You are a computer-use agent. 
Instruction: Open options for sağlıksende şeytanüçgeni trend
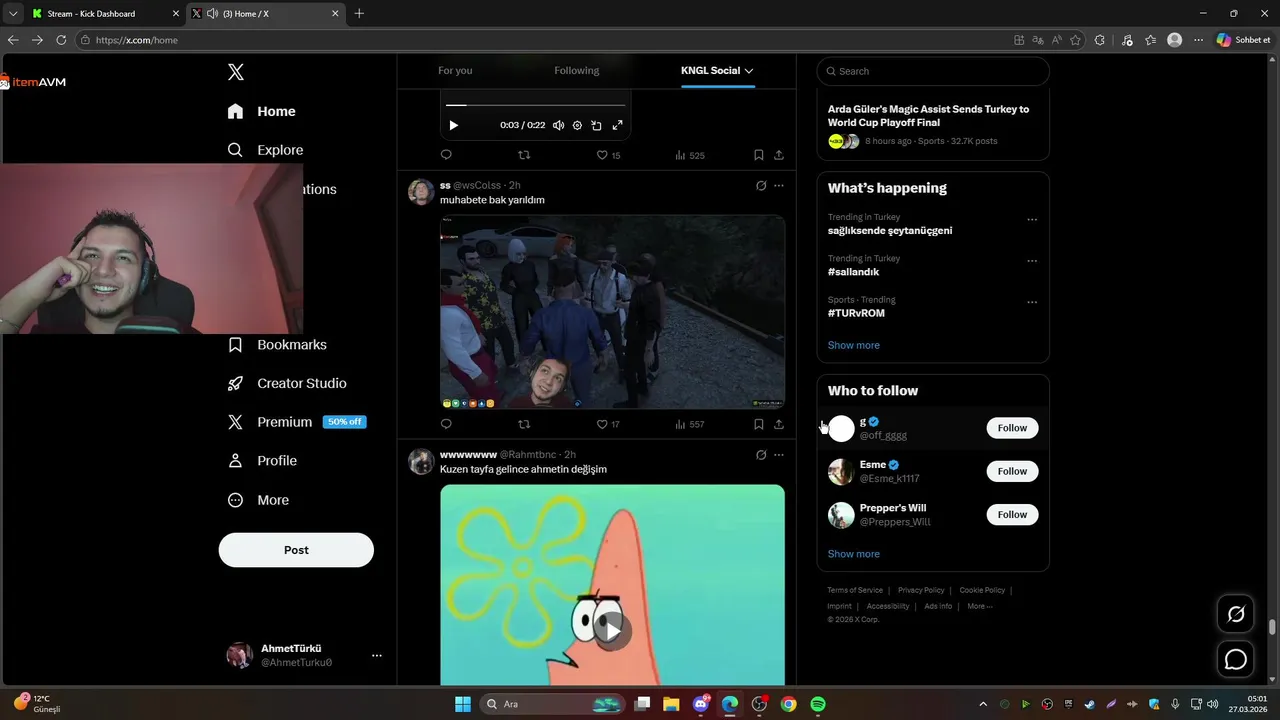[x=1032, y=220]
